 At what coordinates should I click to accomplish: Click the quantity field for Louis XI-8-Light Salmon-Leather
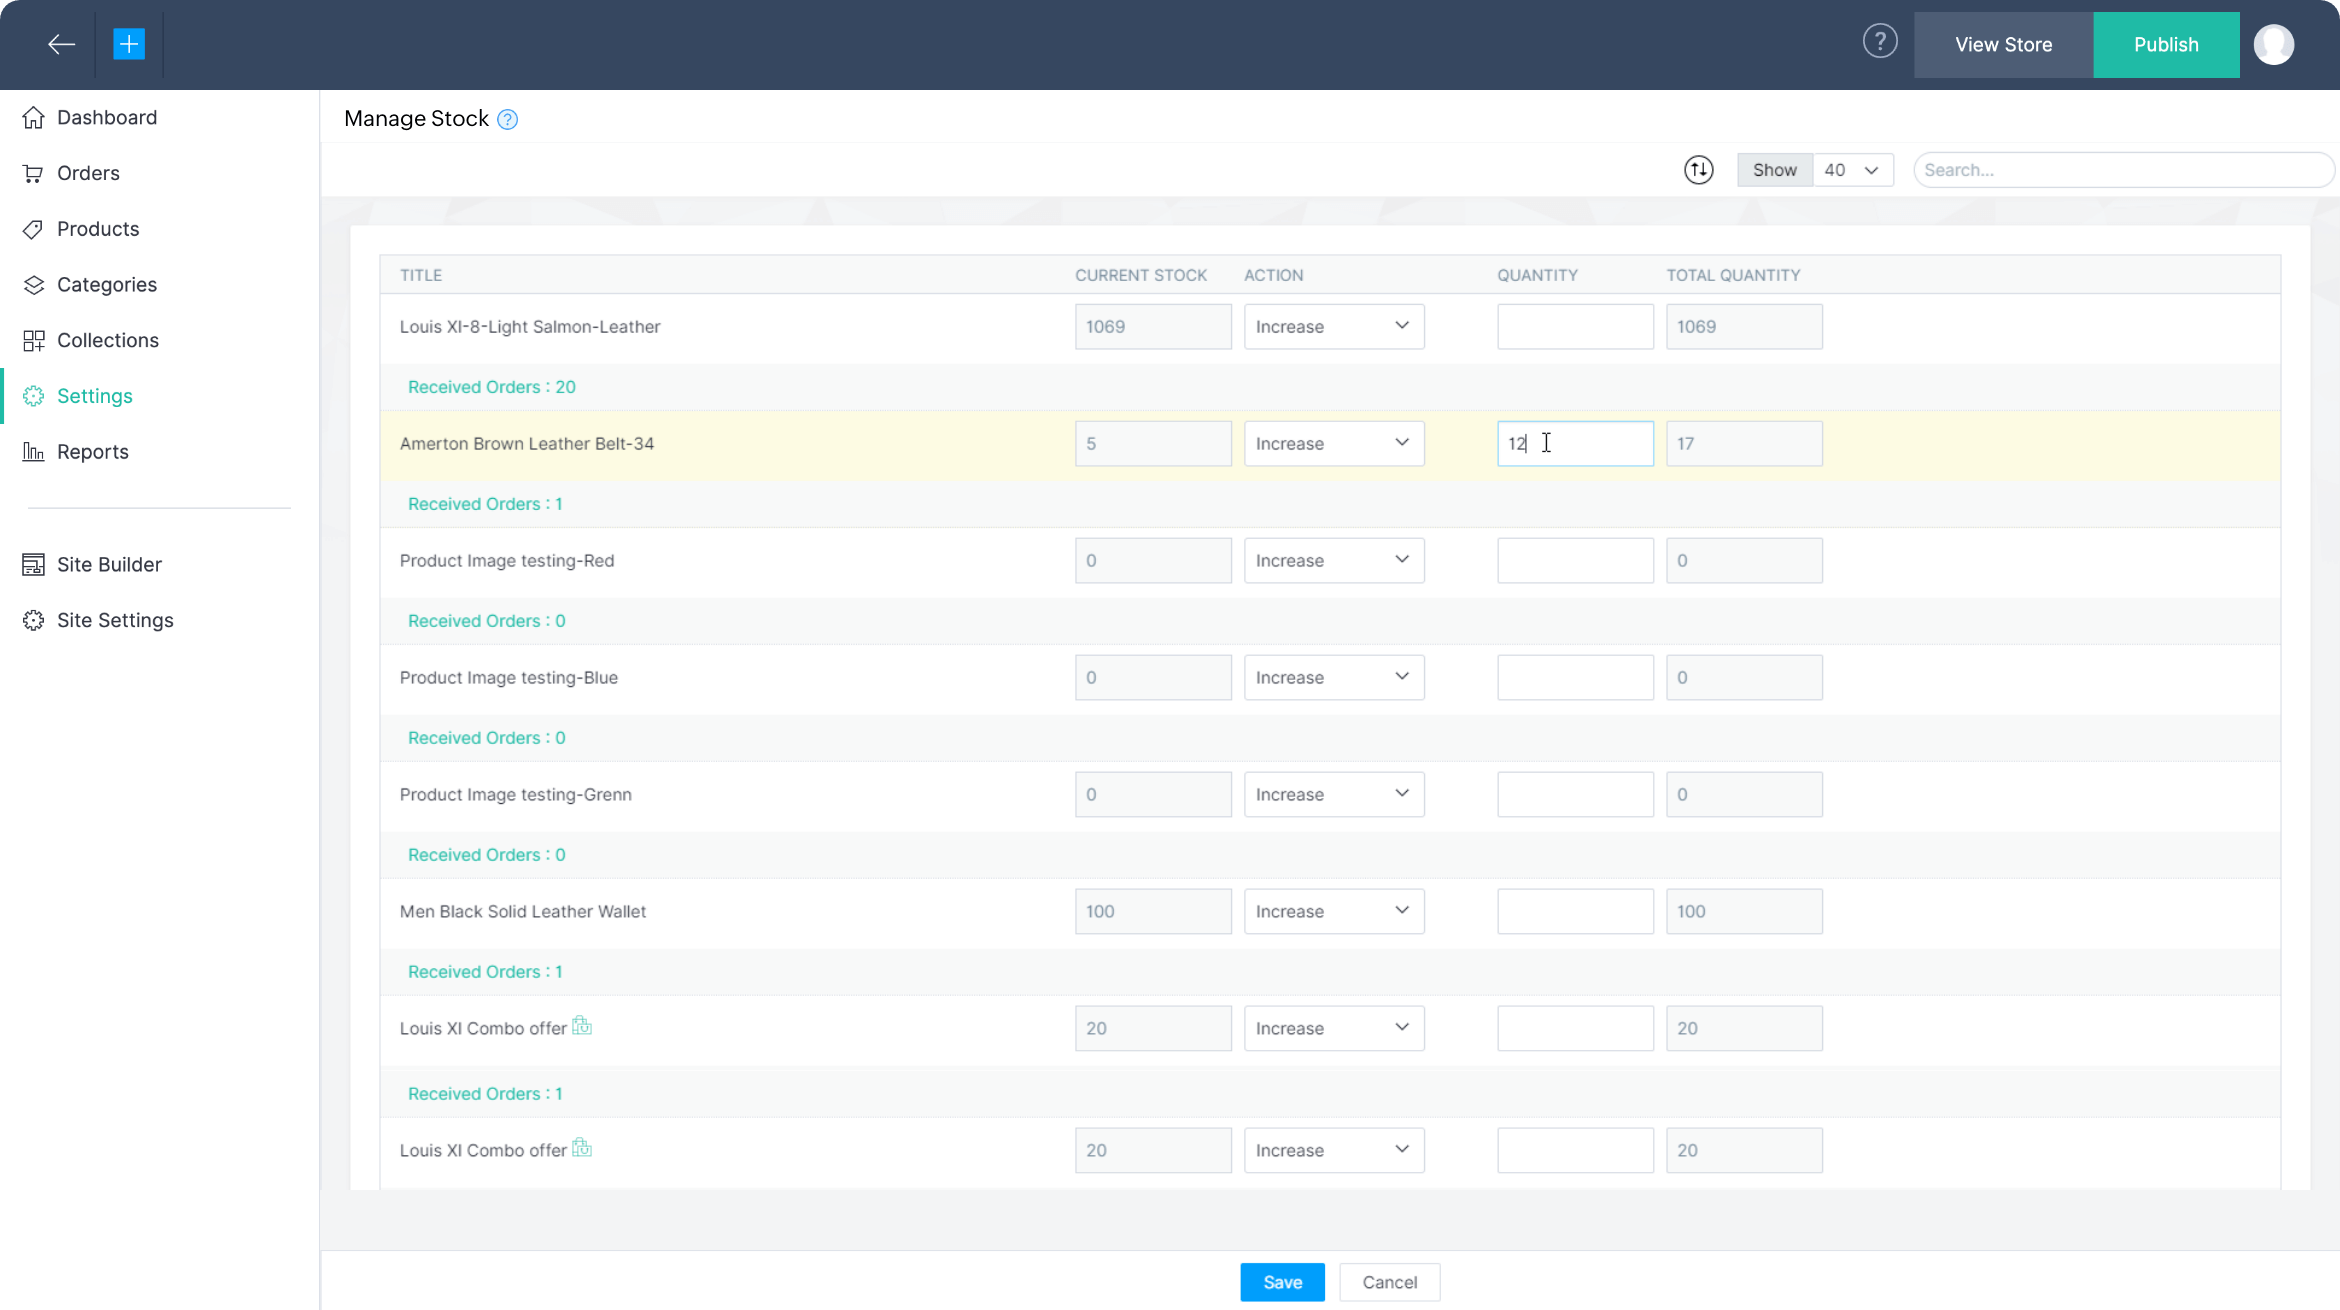pos(1574,326)
